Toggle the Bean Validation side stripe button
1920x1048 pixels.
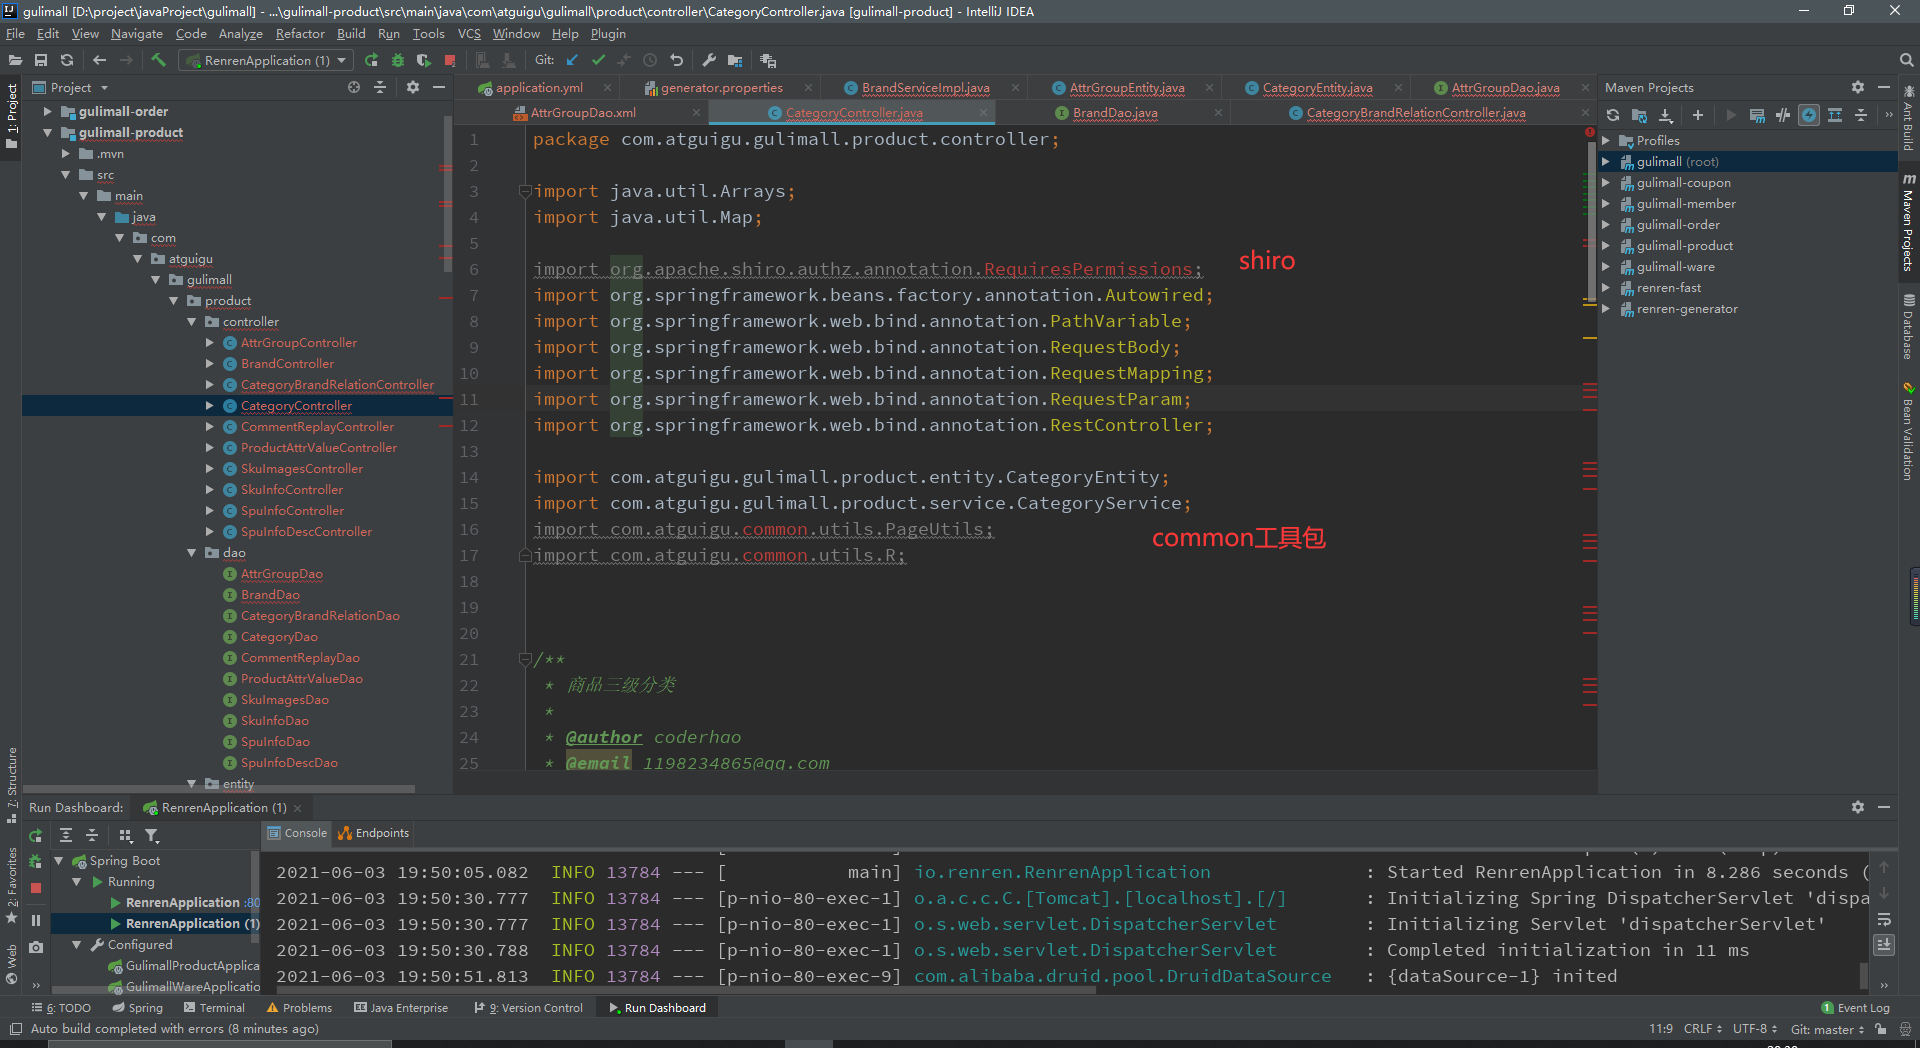(1908, 431)
